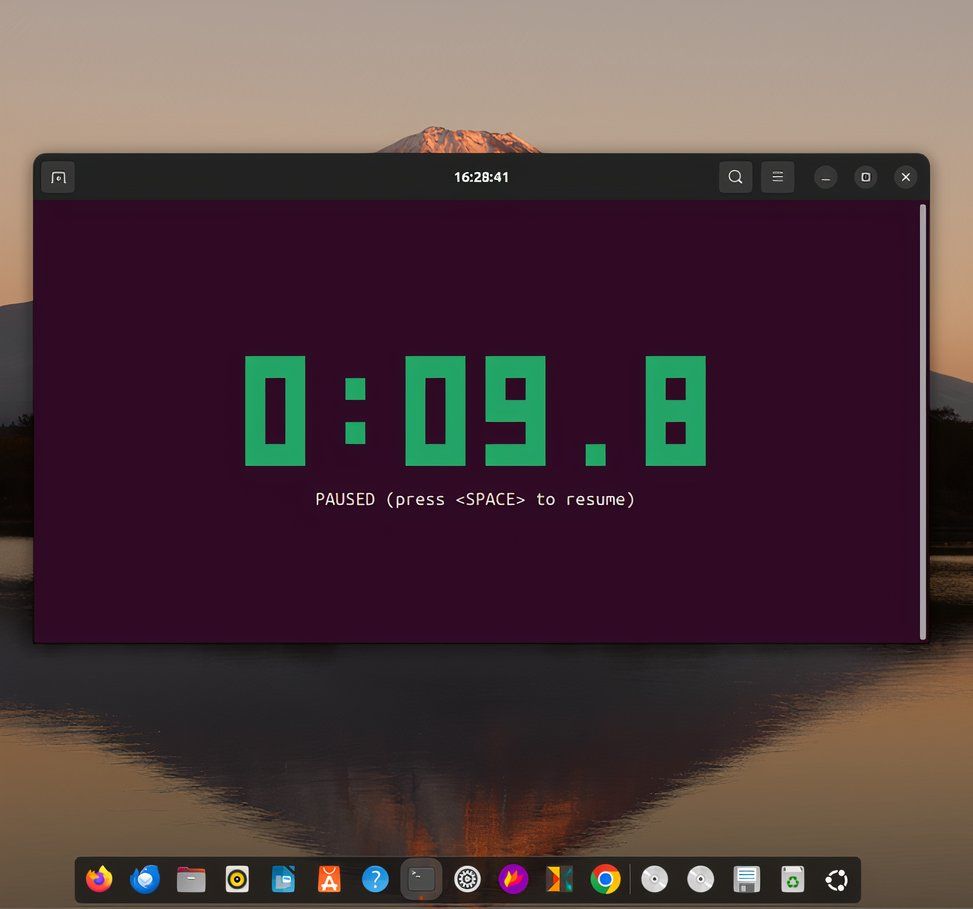The image size is (973, 909).
Task: Click the PAUSED (press <SPACE> to resume) message
Action: click(x=475, y=499)
